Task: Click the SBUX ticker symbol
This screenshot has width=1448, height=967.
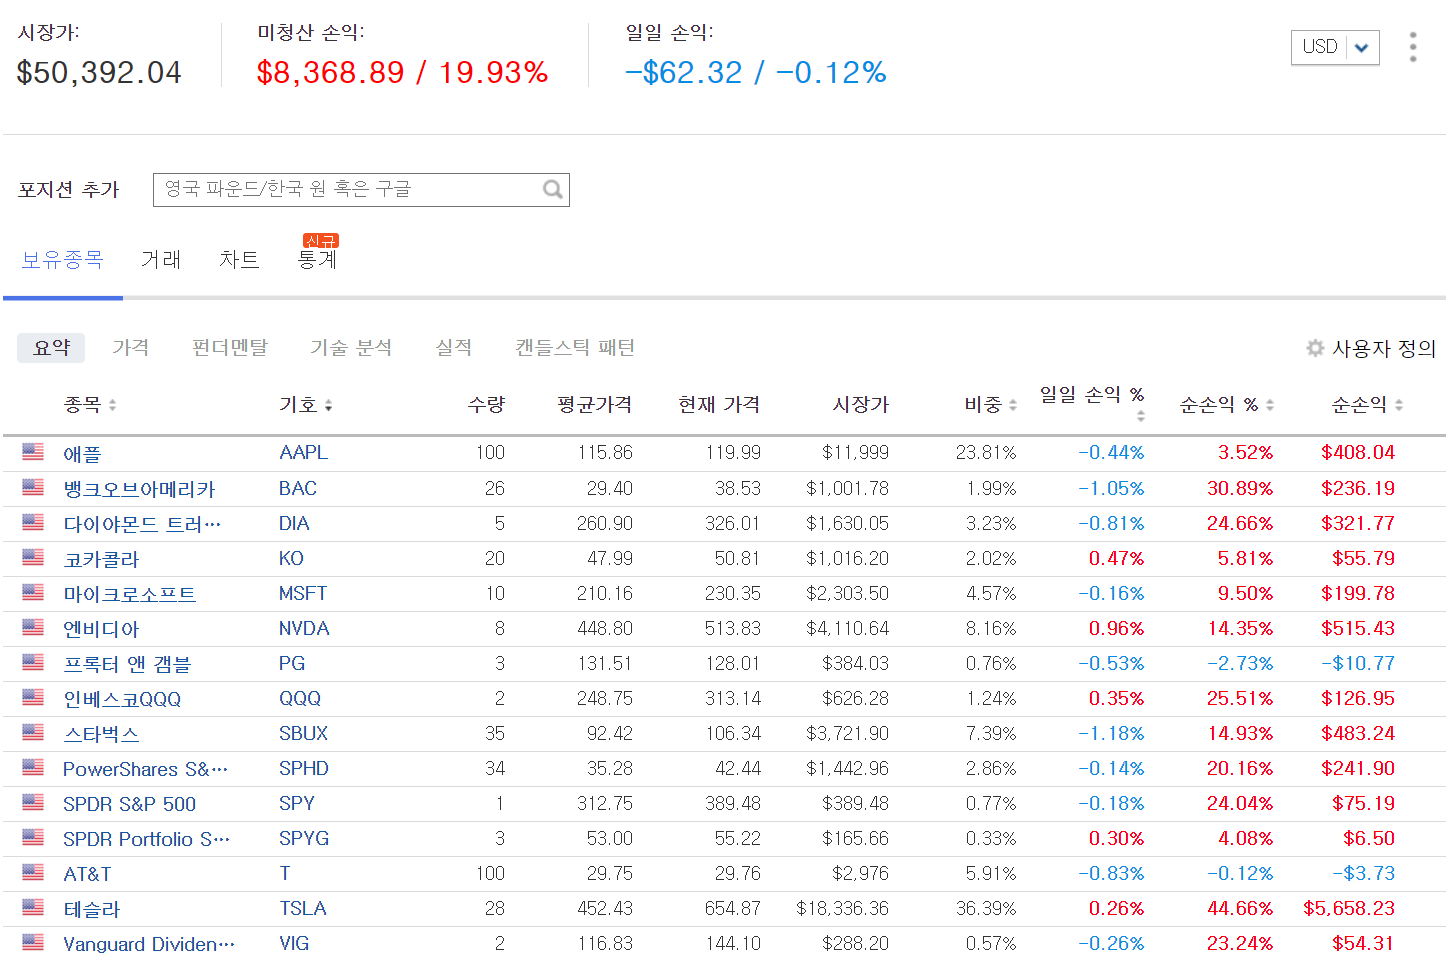Action: click(303, 734)
